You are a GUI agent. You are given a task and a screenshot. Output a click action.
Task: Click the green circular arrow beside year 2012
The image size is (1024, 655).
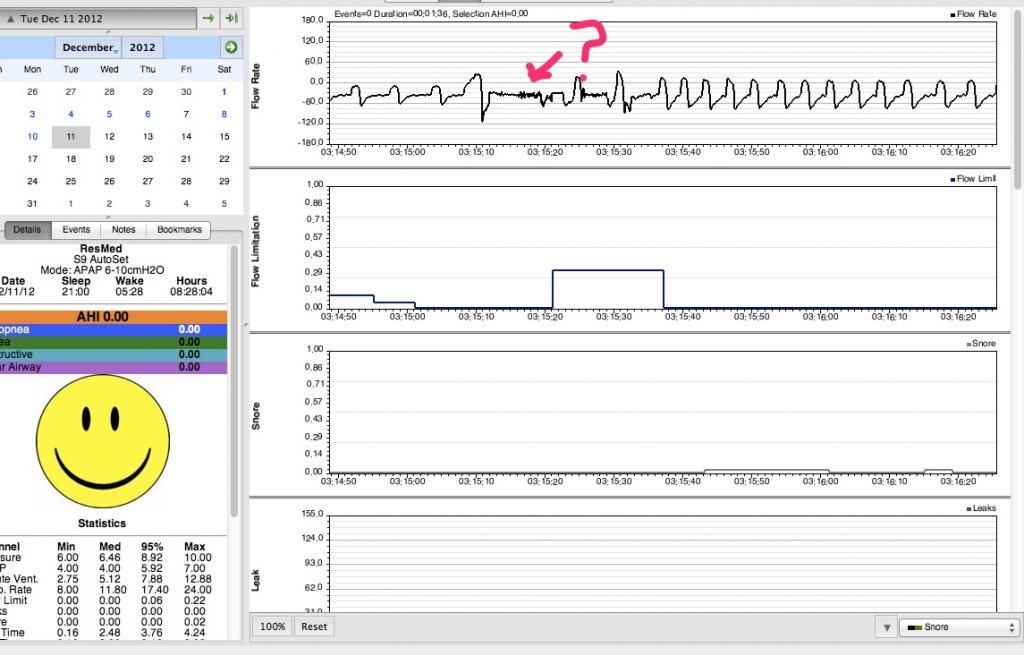[231, 47]
